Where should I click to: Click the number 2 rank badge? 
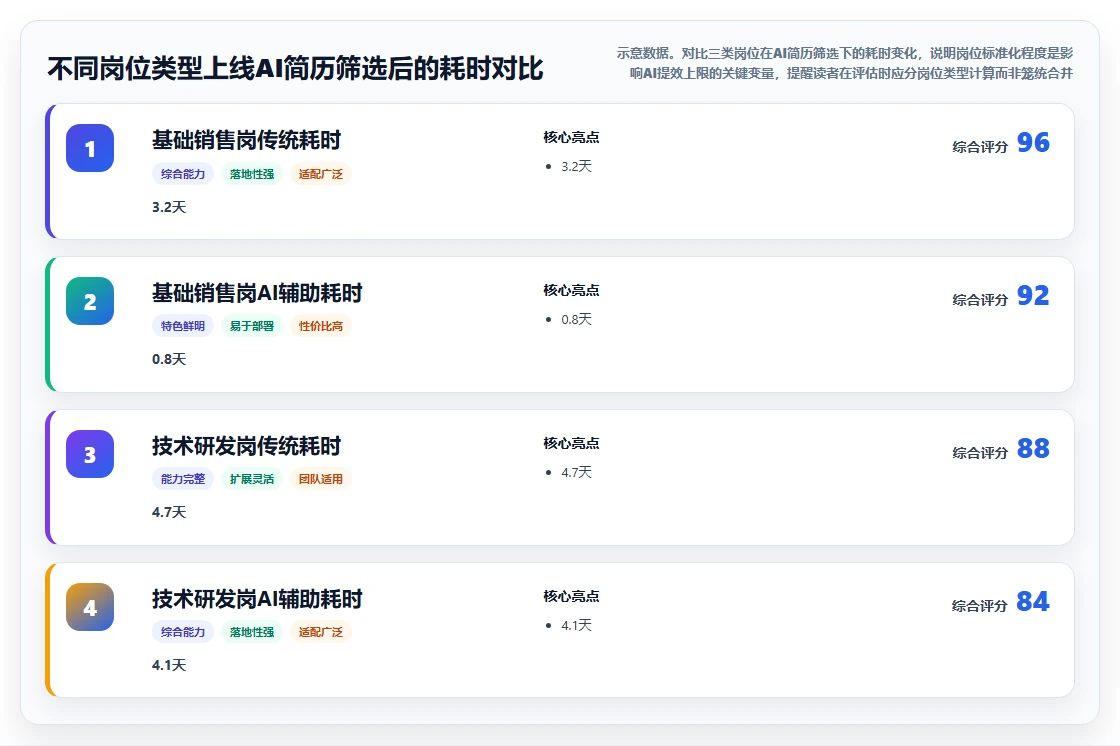[x=90, y=301]
